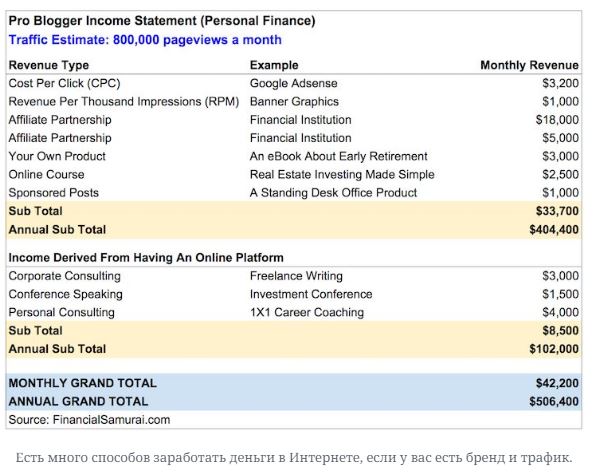Select the 1X1 Career Coaching cell
593x475 pixels.
[x=307, y=312]
